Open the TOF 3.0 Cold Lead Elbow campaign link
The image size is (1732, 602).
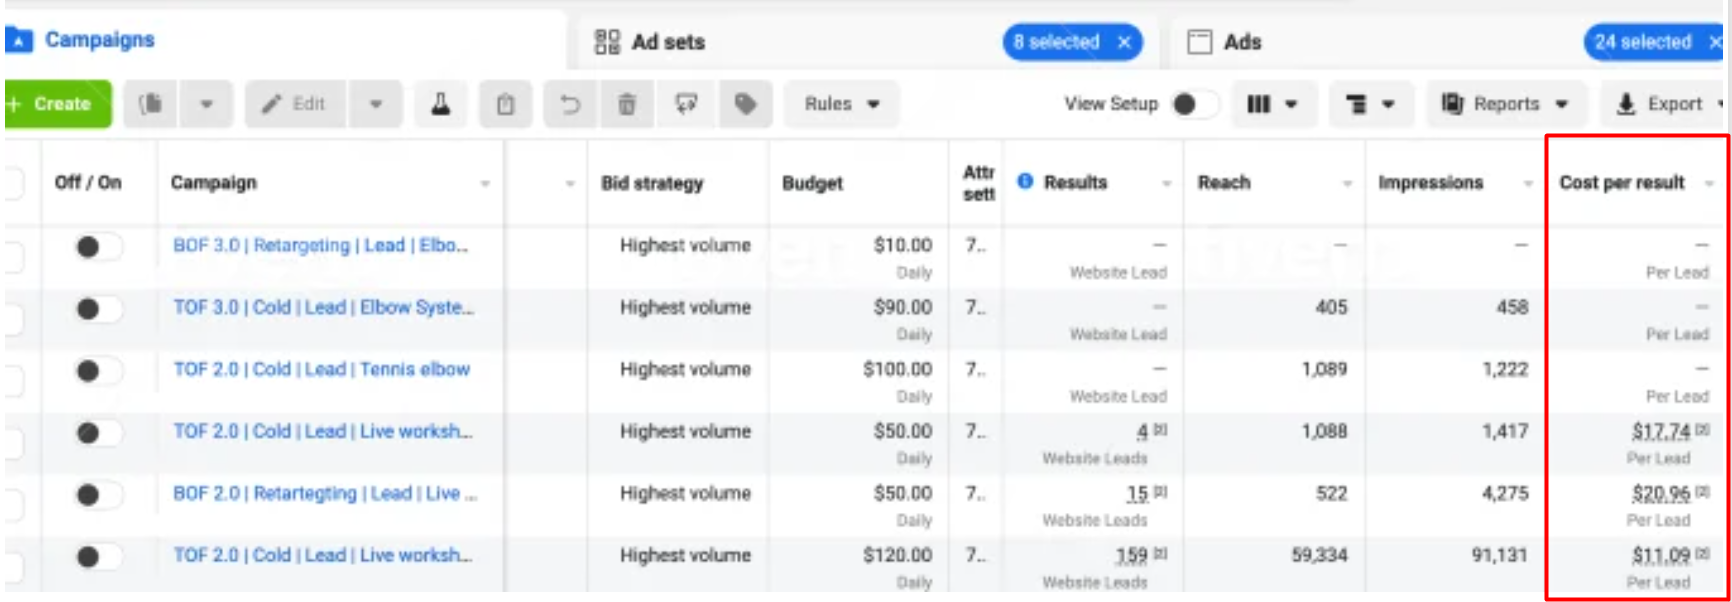tap(322, 307)
